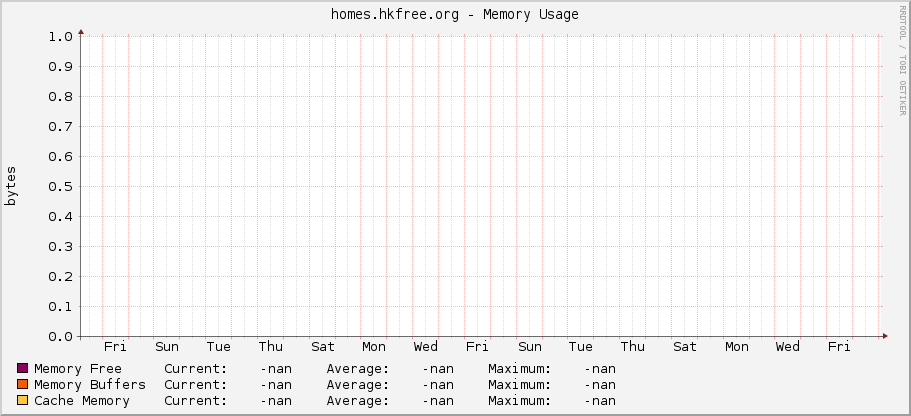Click the 'Cache Memory' legend label
911x416 pixels.
pos(82,400)
